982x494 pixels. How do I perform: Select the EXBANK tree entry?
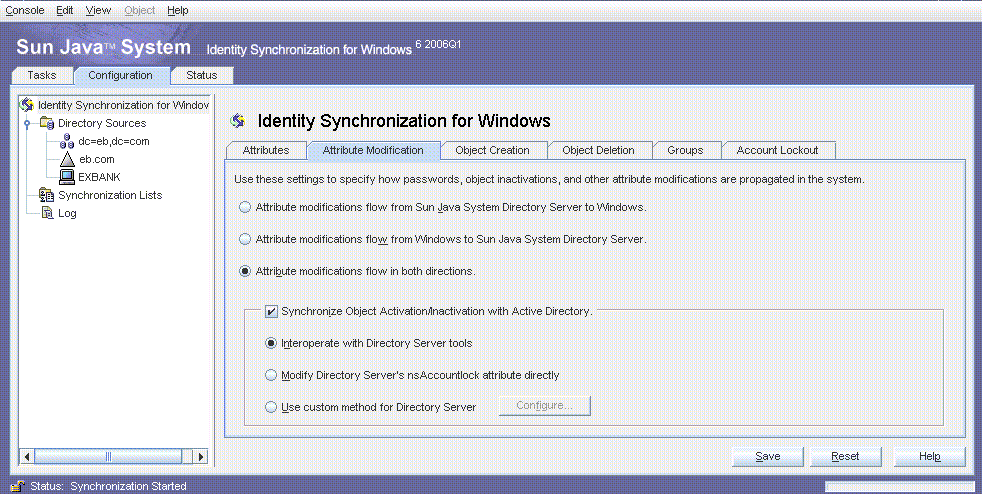(99, 177)
